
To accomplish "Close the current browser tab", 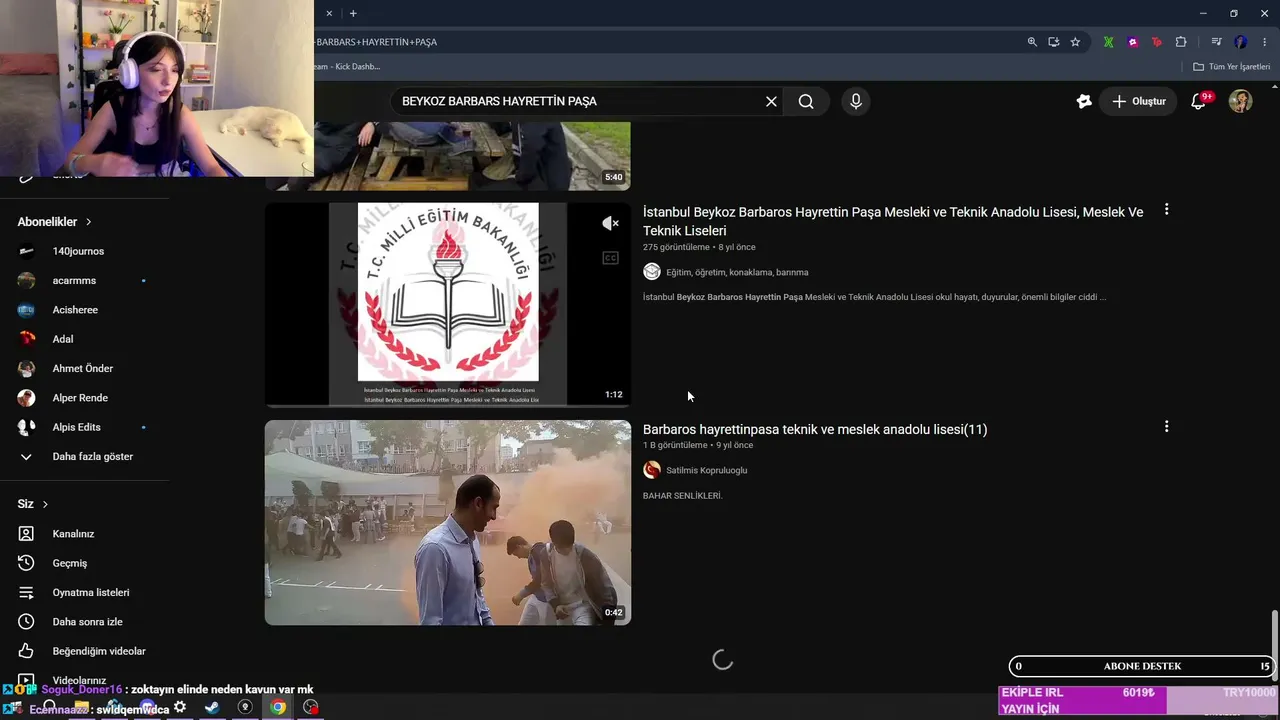I will 329,14.
